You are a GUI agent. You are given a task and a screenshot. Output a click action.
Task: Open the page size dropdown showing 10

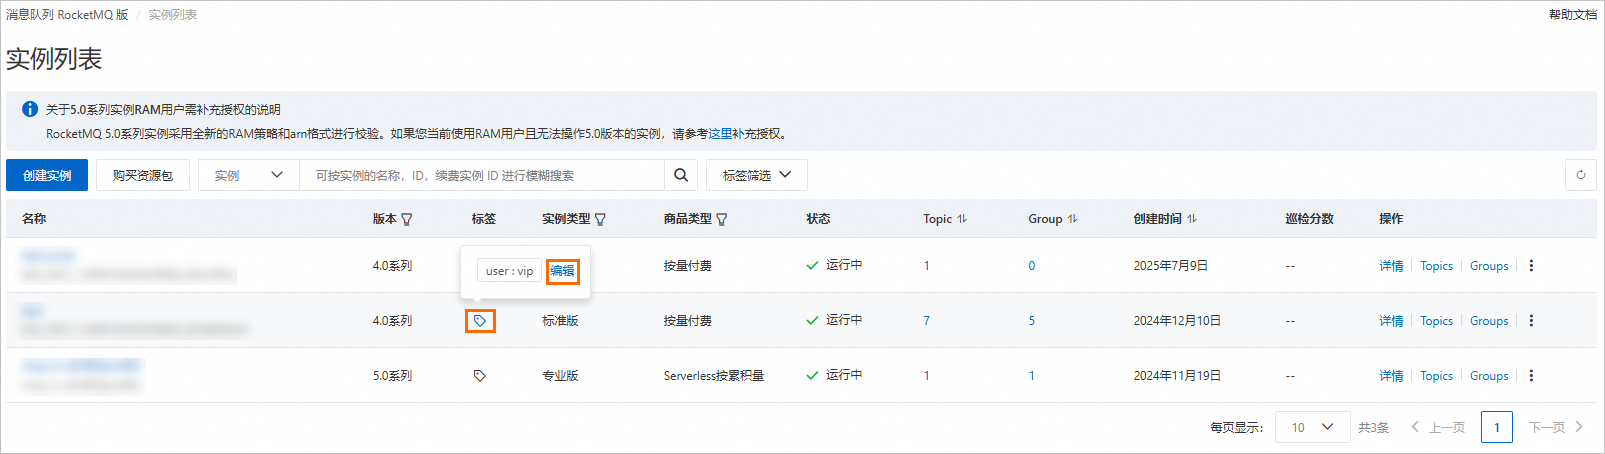(x=1312, y=427)
